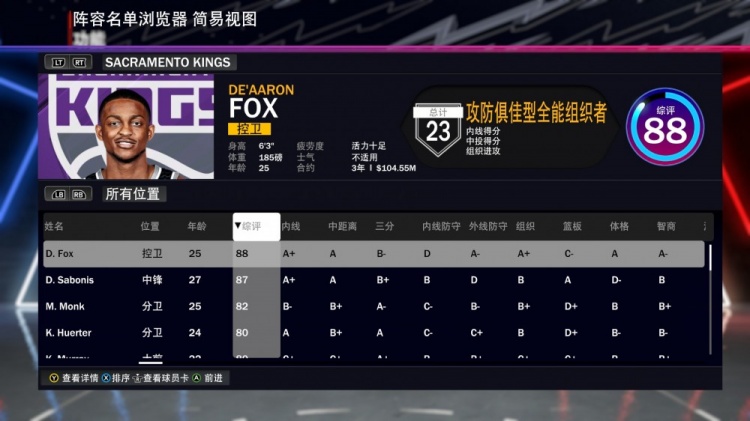
Task: Sort by the 内线 column header
Action: (x=291, y=226)
